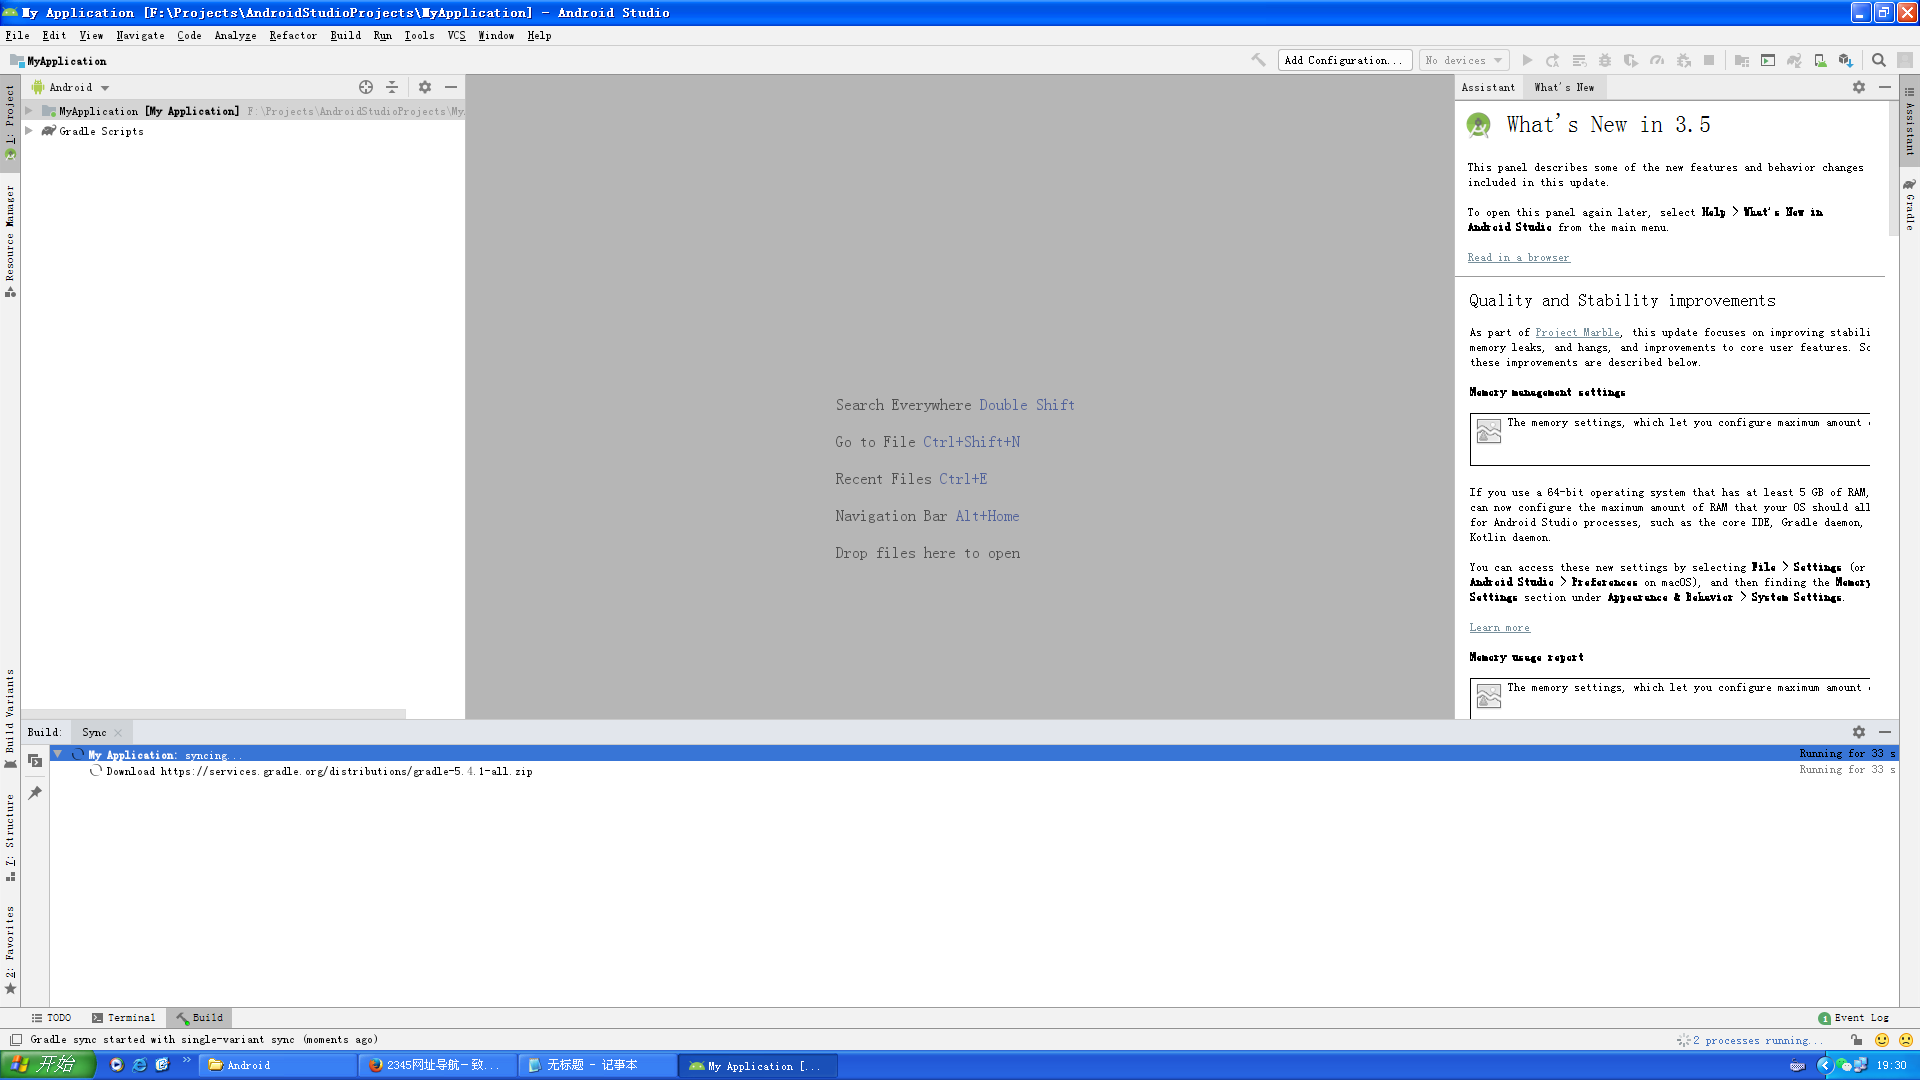Click the Windows Start button
The image size is (1920, 1080).
48,1065
